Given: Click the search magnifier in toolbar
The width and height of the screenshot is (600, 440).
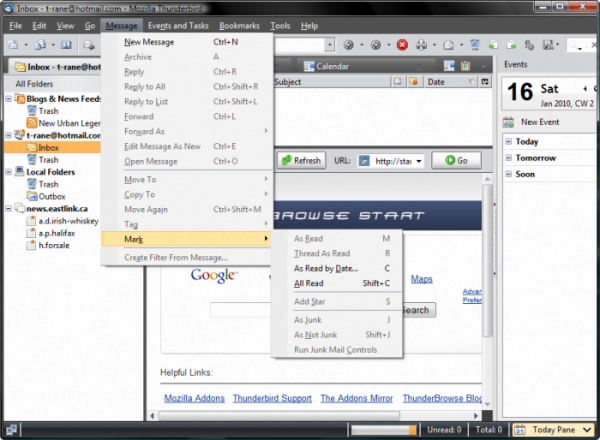Looking at the screenshot, I should pyautogui.click(x=573, y=45).
